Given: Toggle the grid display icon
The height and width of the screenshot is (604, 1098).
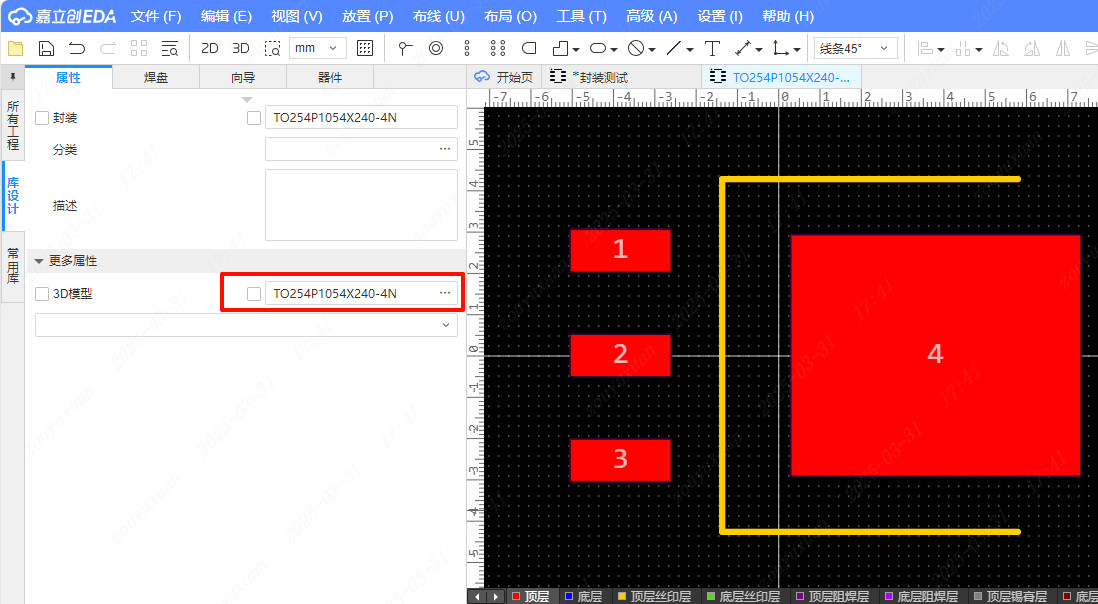Looking at the screenshot, I should (365, 48).
